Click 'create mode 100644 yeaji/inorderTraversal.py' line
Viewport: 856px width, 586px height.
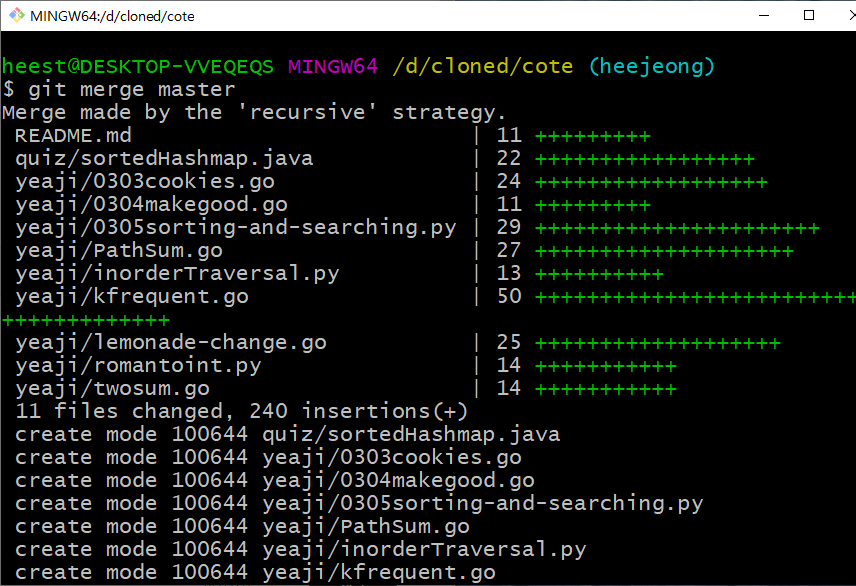tap(300, 549)
